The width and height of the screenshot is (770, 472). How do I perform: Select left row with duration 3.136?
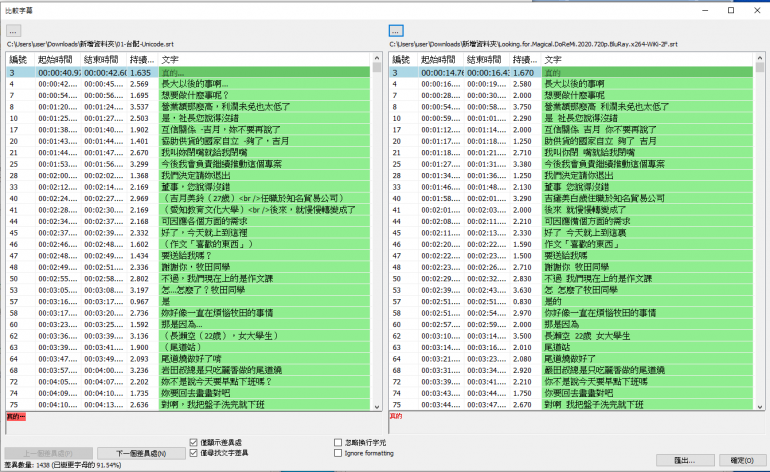coord(188,336)
